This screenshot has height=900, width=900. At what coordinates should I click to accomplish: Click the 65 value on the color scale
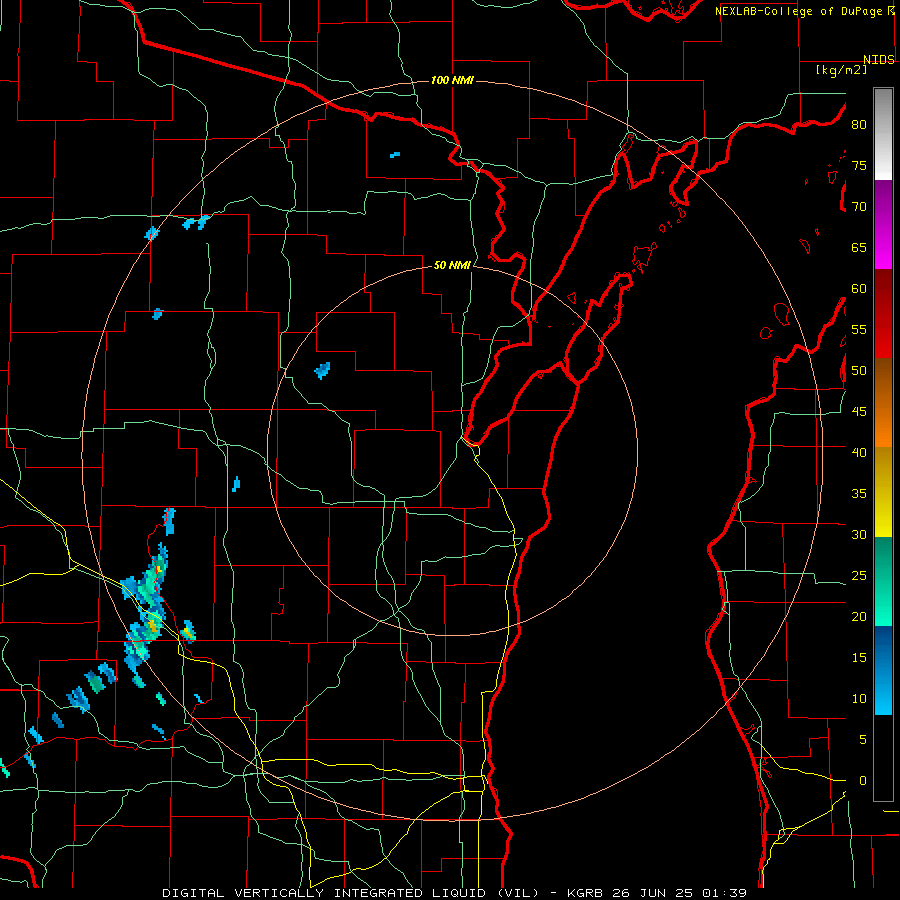point(859,248)
